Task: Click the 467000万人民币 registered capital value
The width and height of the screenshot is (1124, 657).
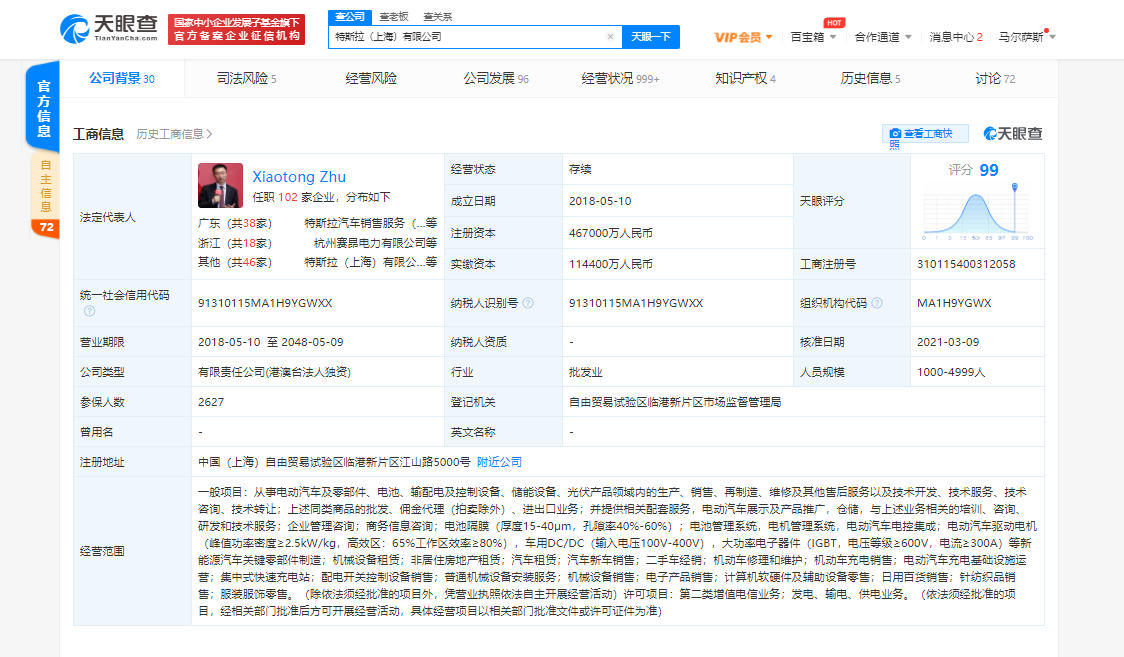Action: pyautogui.click(x=611, y=233)
